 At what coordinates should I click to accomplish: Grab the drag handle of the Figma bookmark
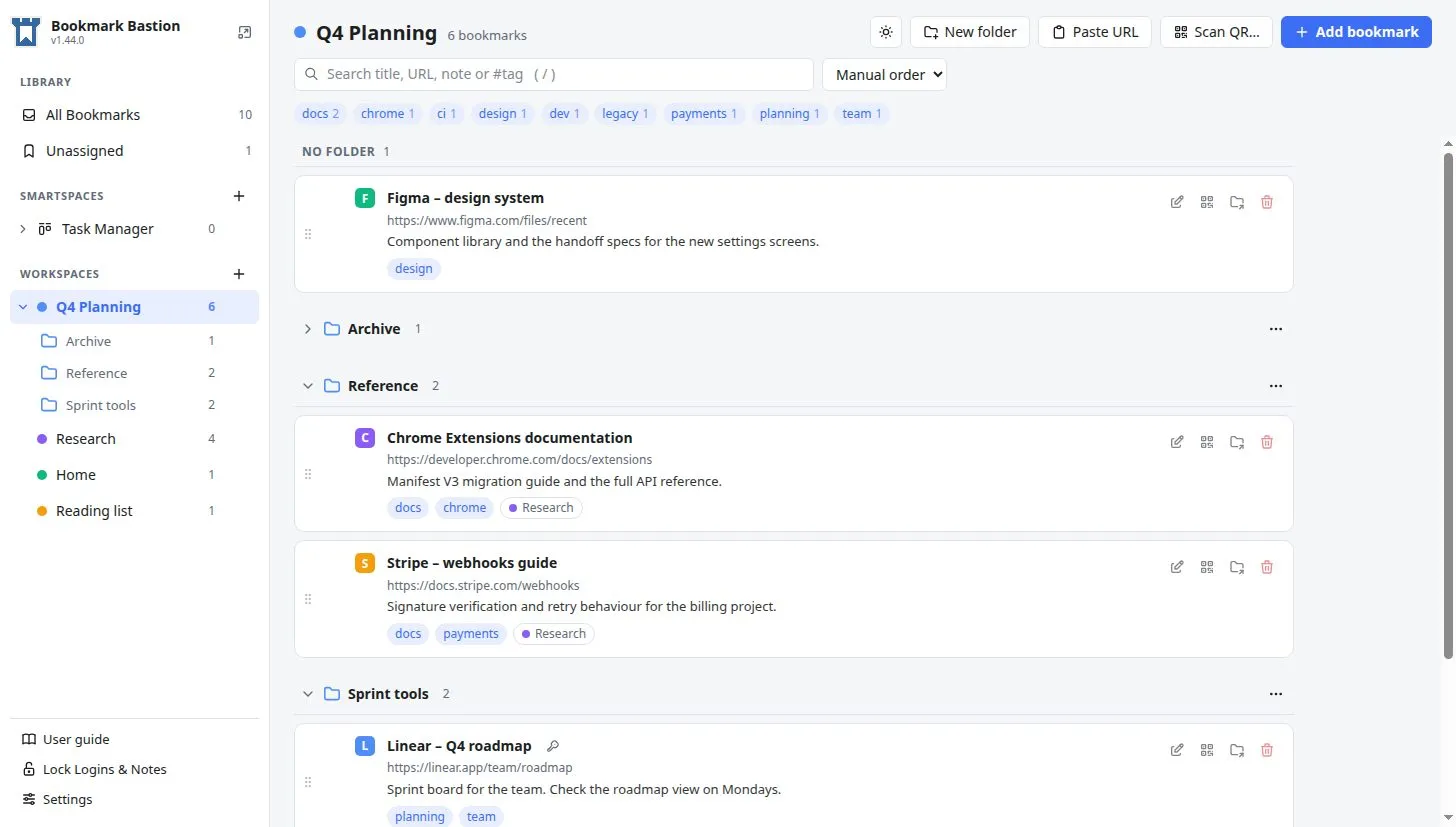(x=308, y=234)
